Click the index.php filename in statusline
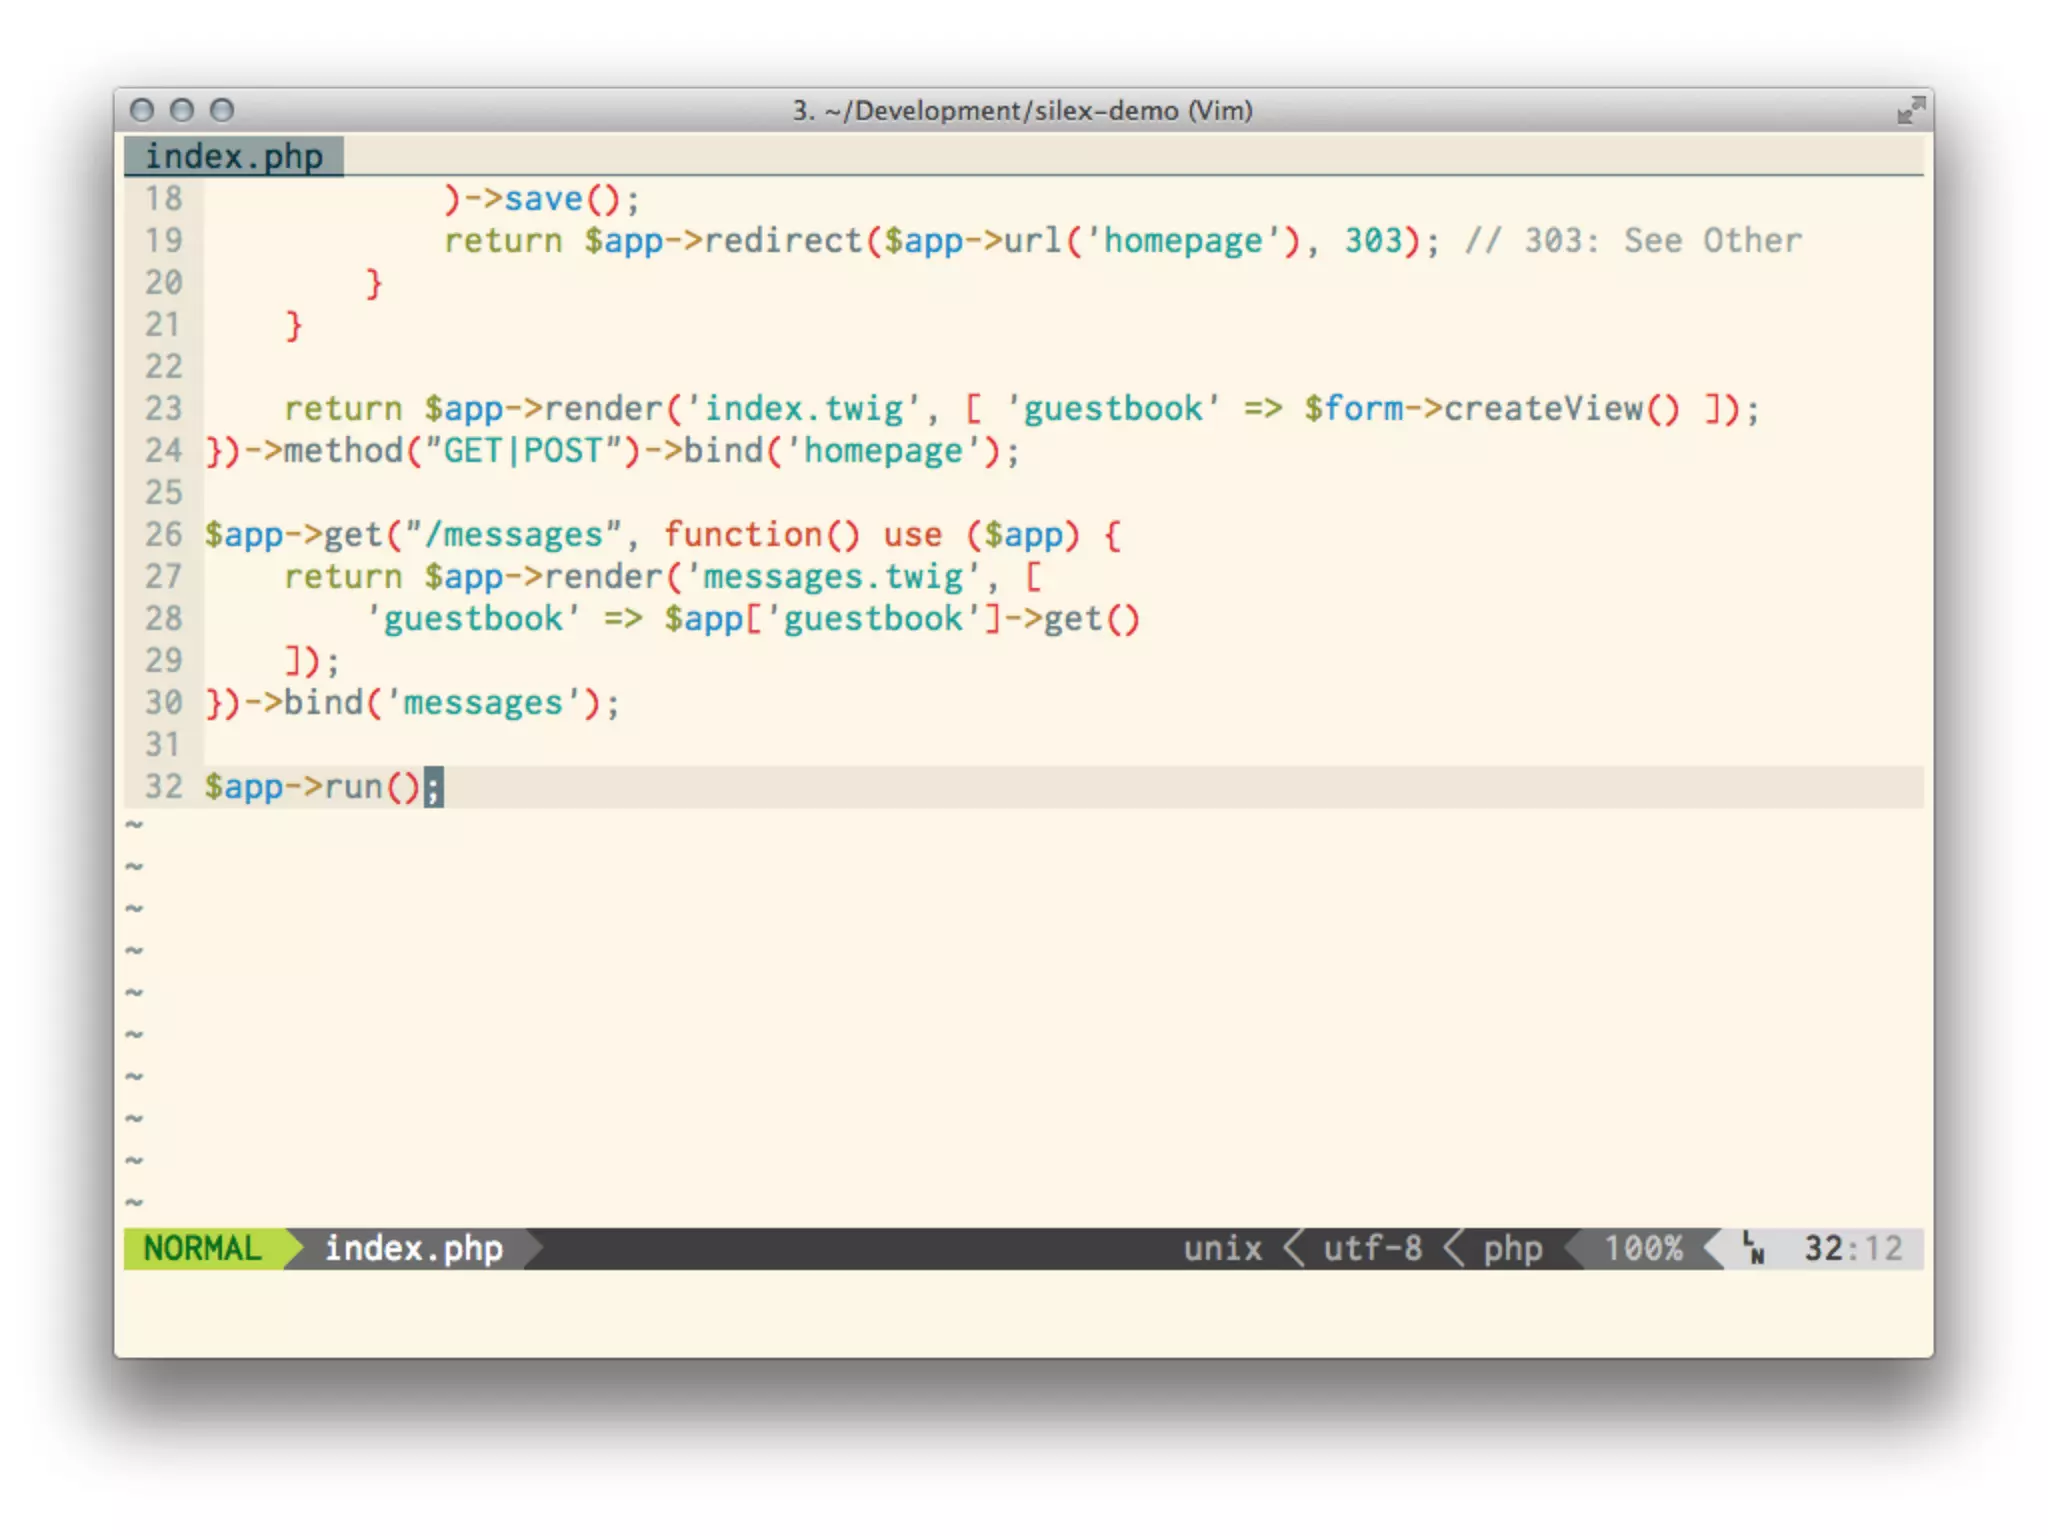 tap(413, 1248)
